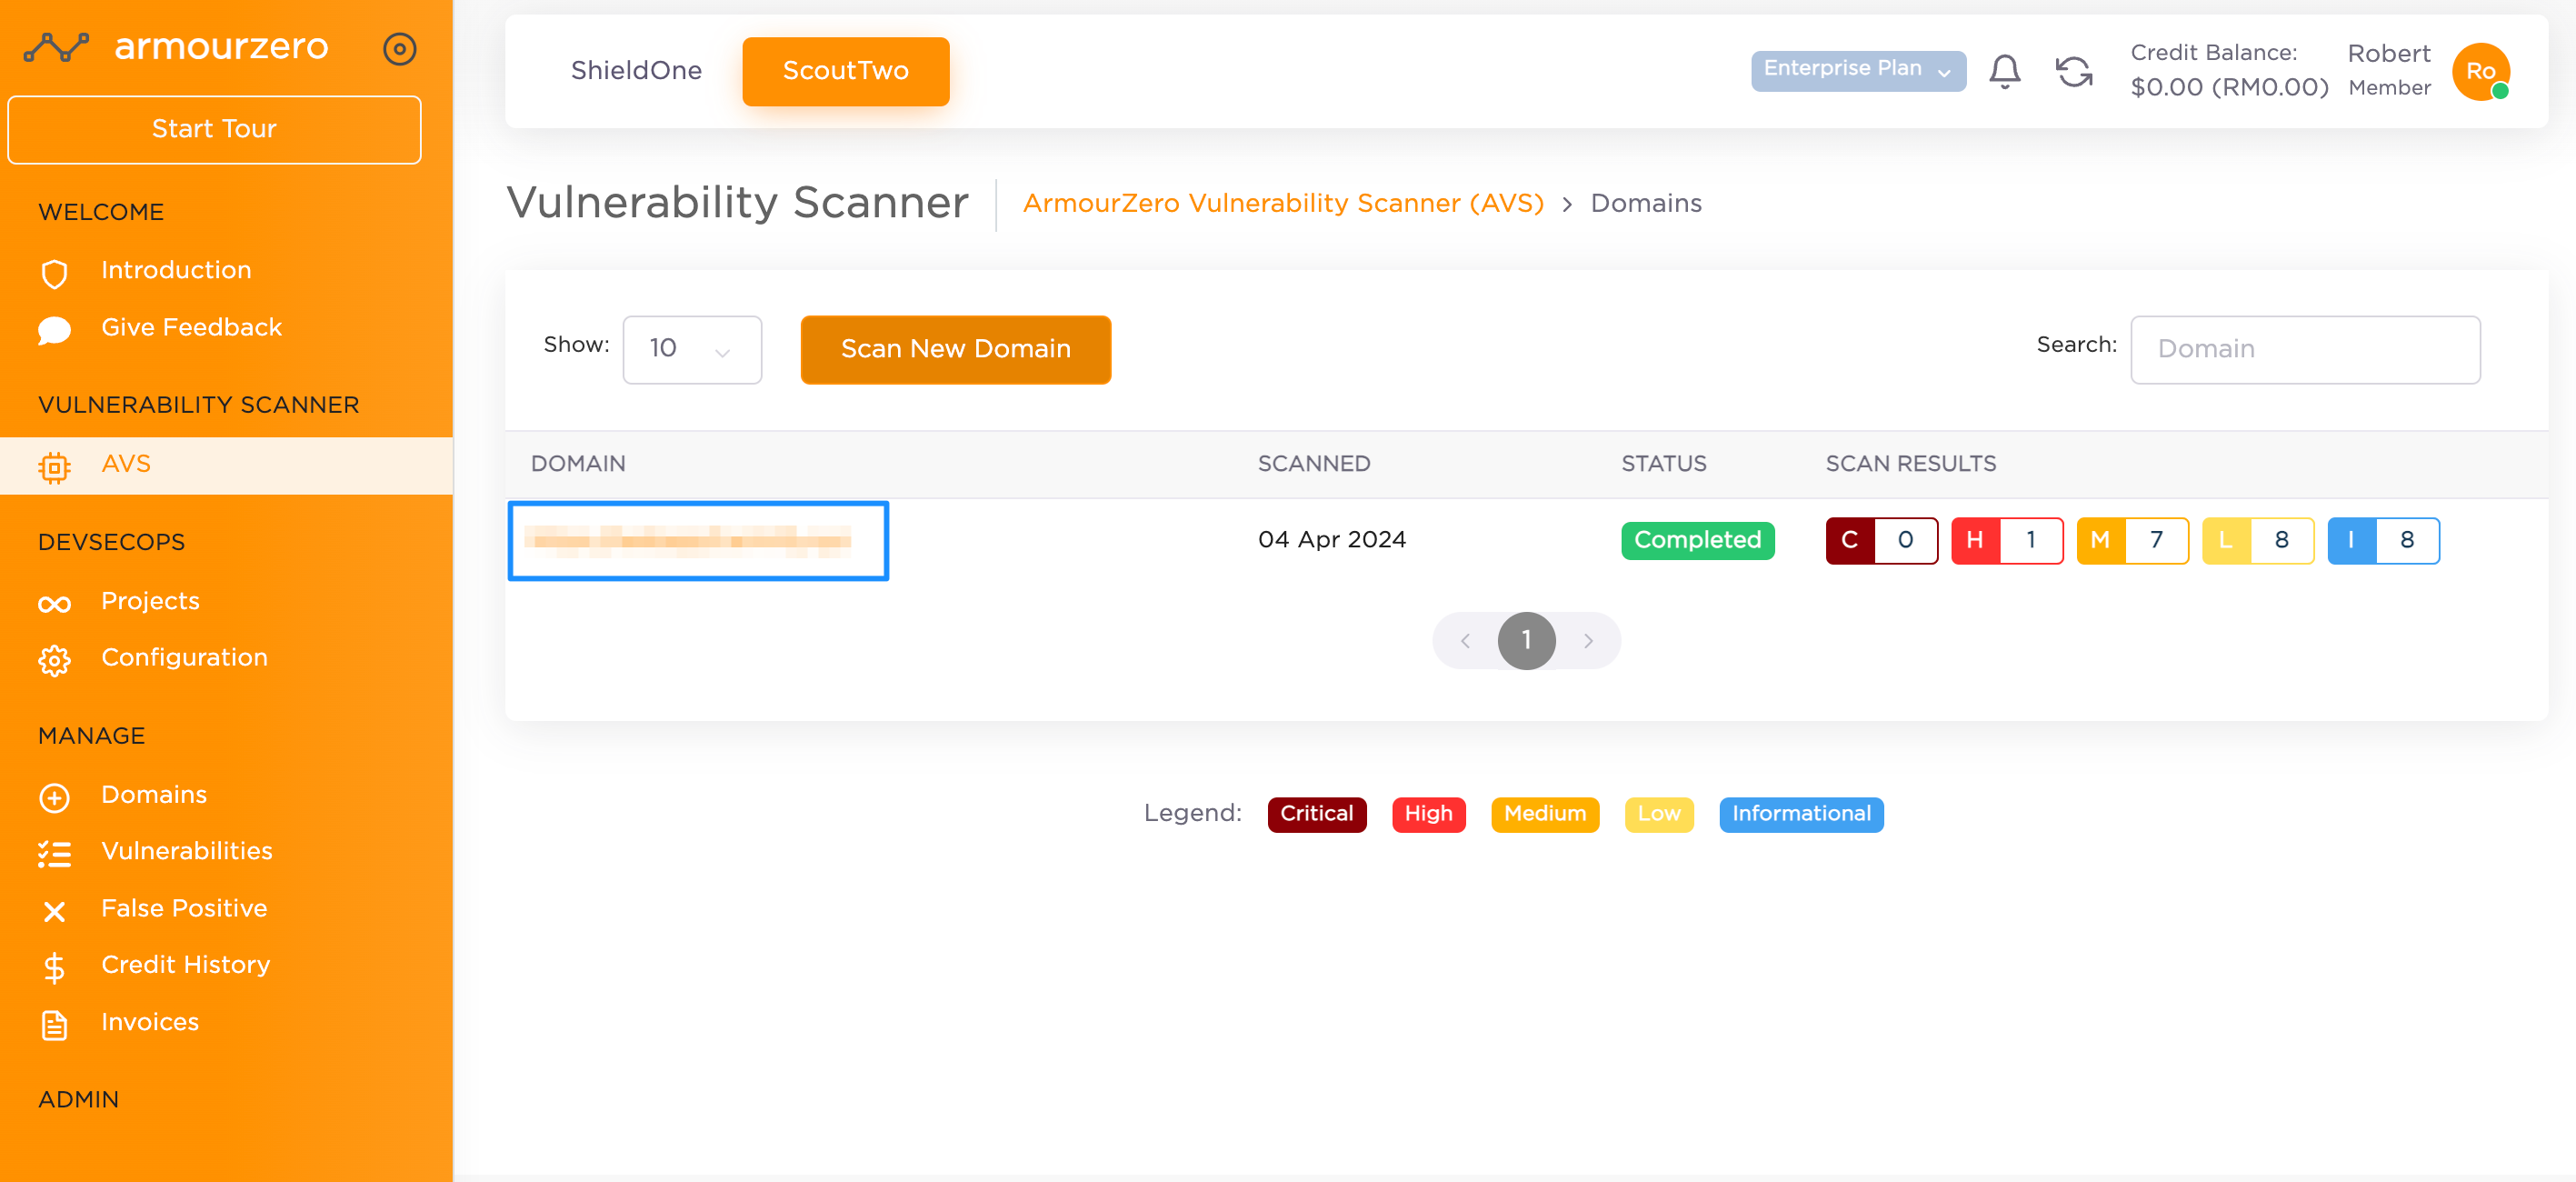Select page 1 in pagination
This screenshot has height=1182, width=2576.
1526,641
